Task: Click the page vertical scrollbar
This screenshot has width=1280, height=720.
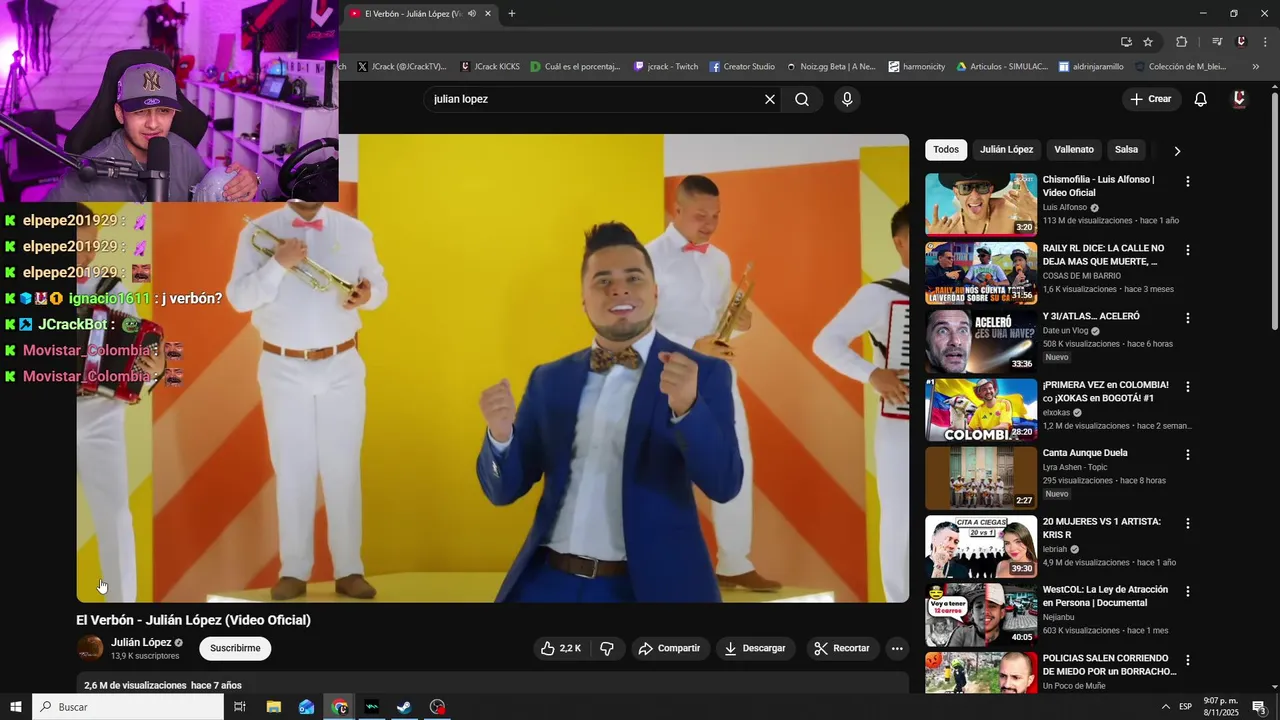Action: 1274,210
